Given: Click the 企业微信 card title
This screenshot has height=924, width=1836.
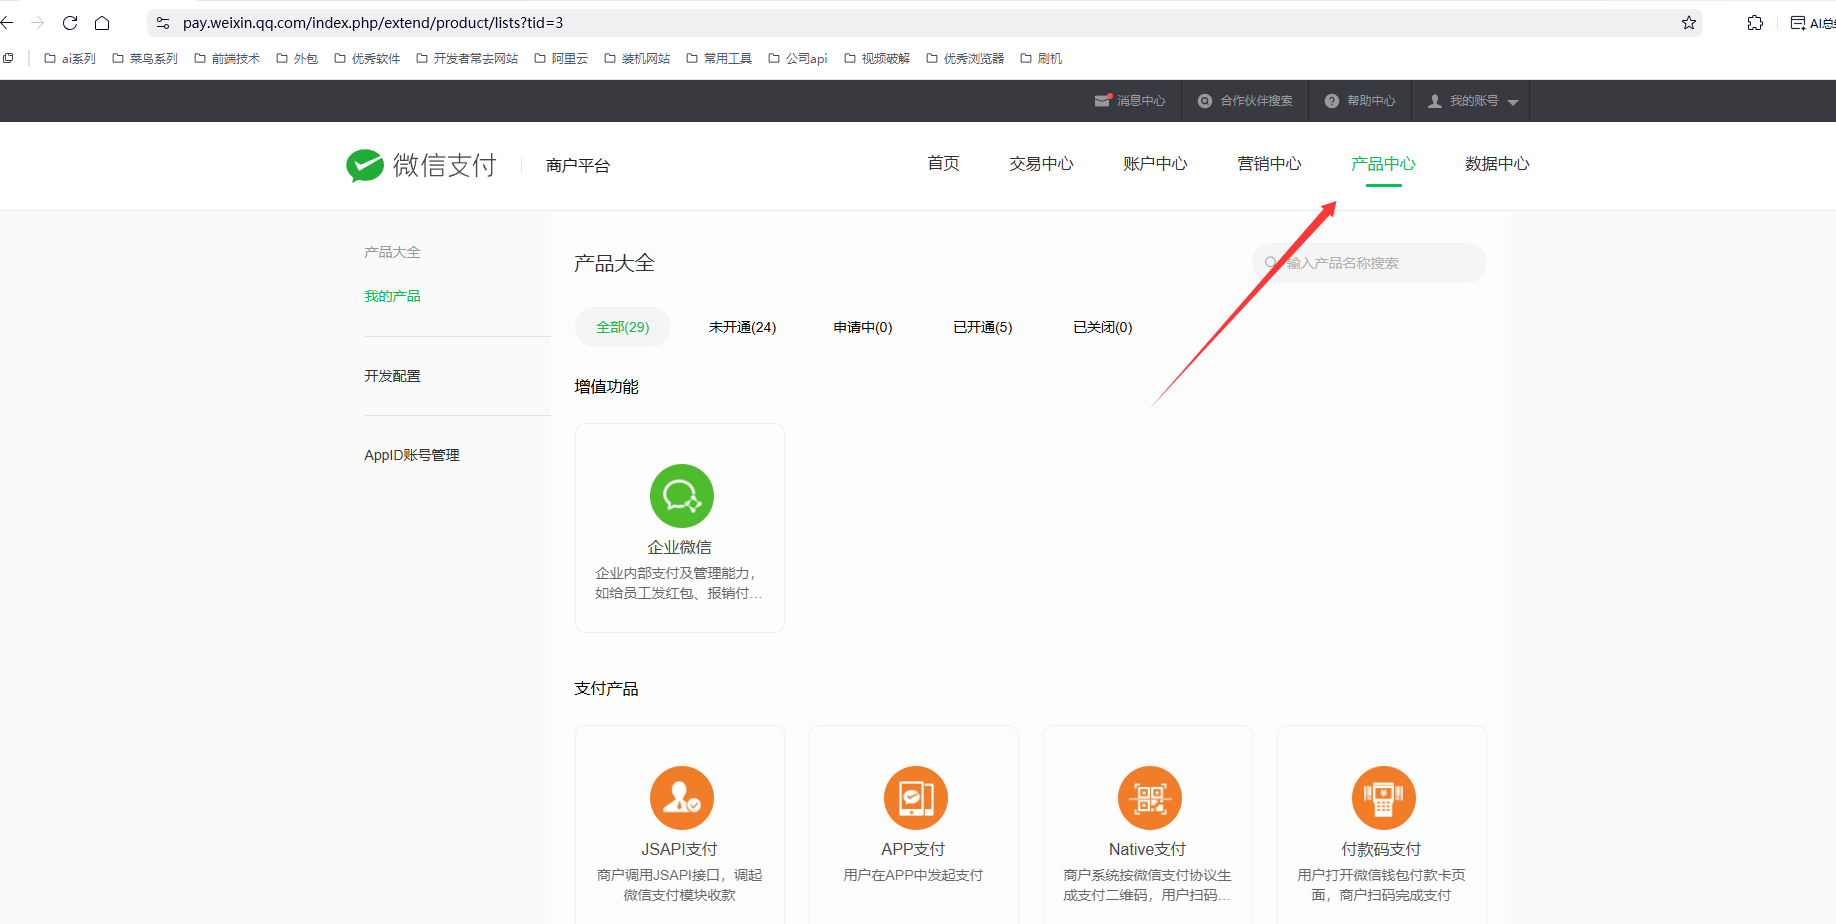Looking at the screenshot, I should 680,547.
